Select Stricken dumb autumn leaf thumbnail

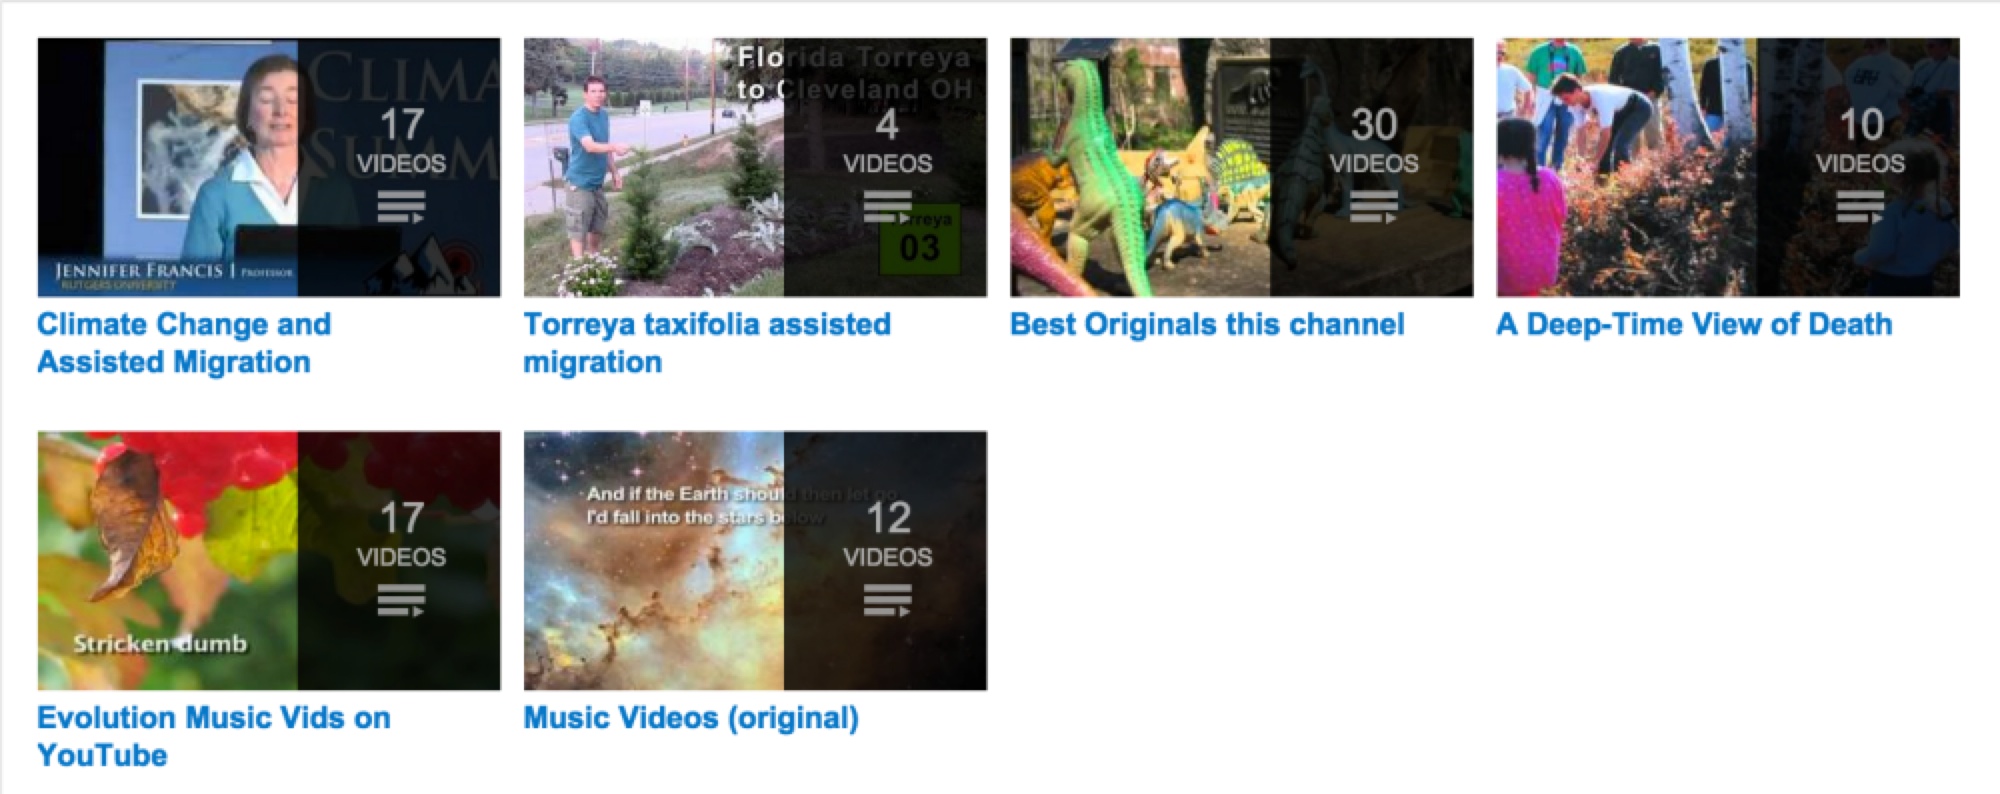pos(269,560)
